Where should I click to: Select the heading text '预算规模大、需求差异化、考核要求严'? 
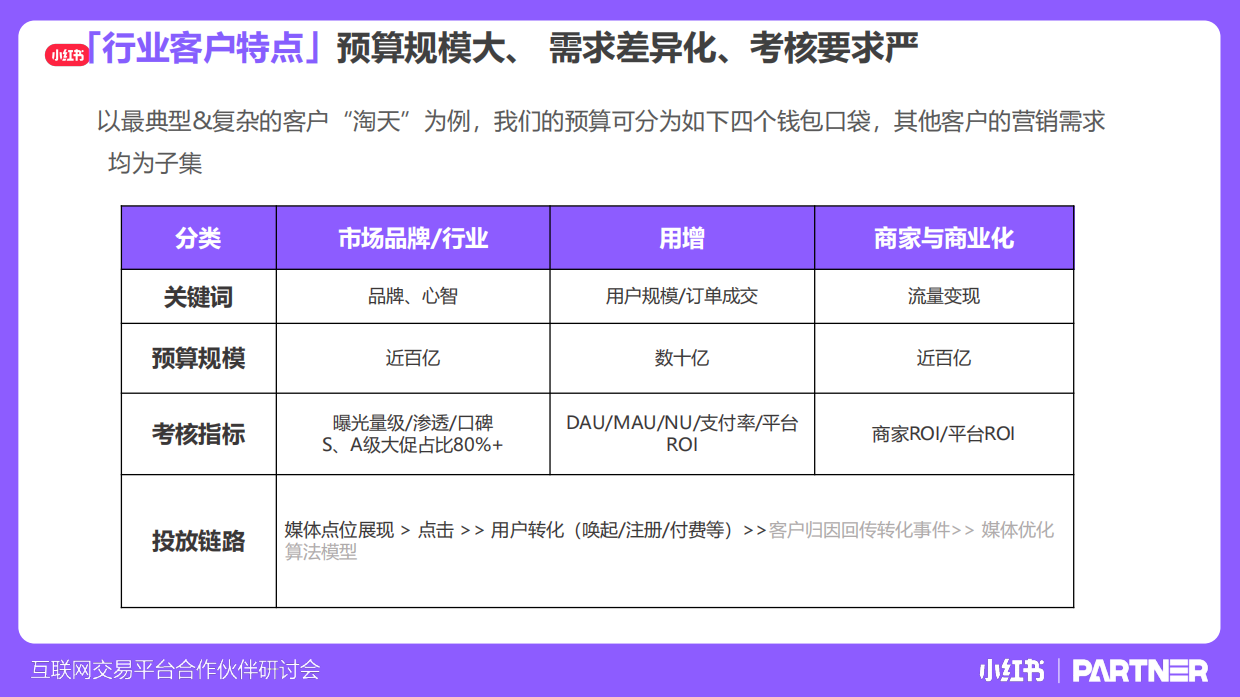627,49
